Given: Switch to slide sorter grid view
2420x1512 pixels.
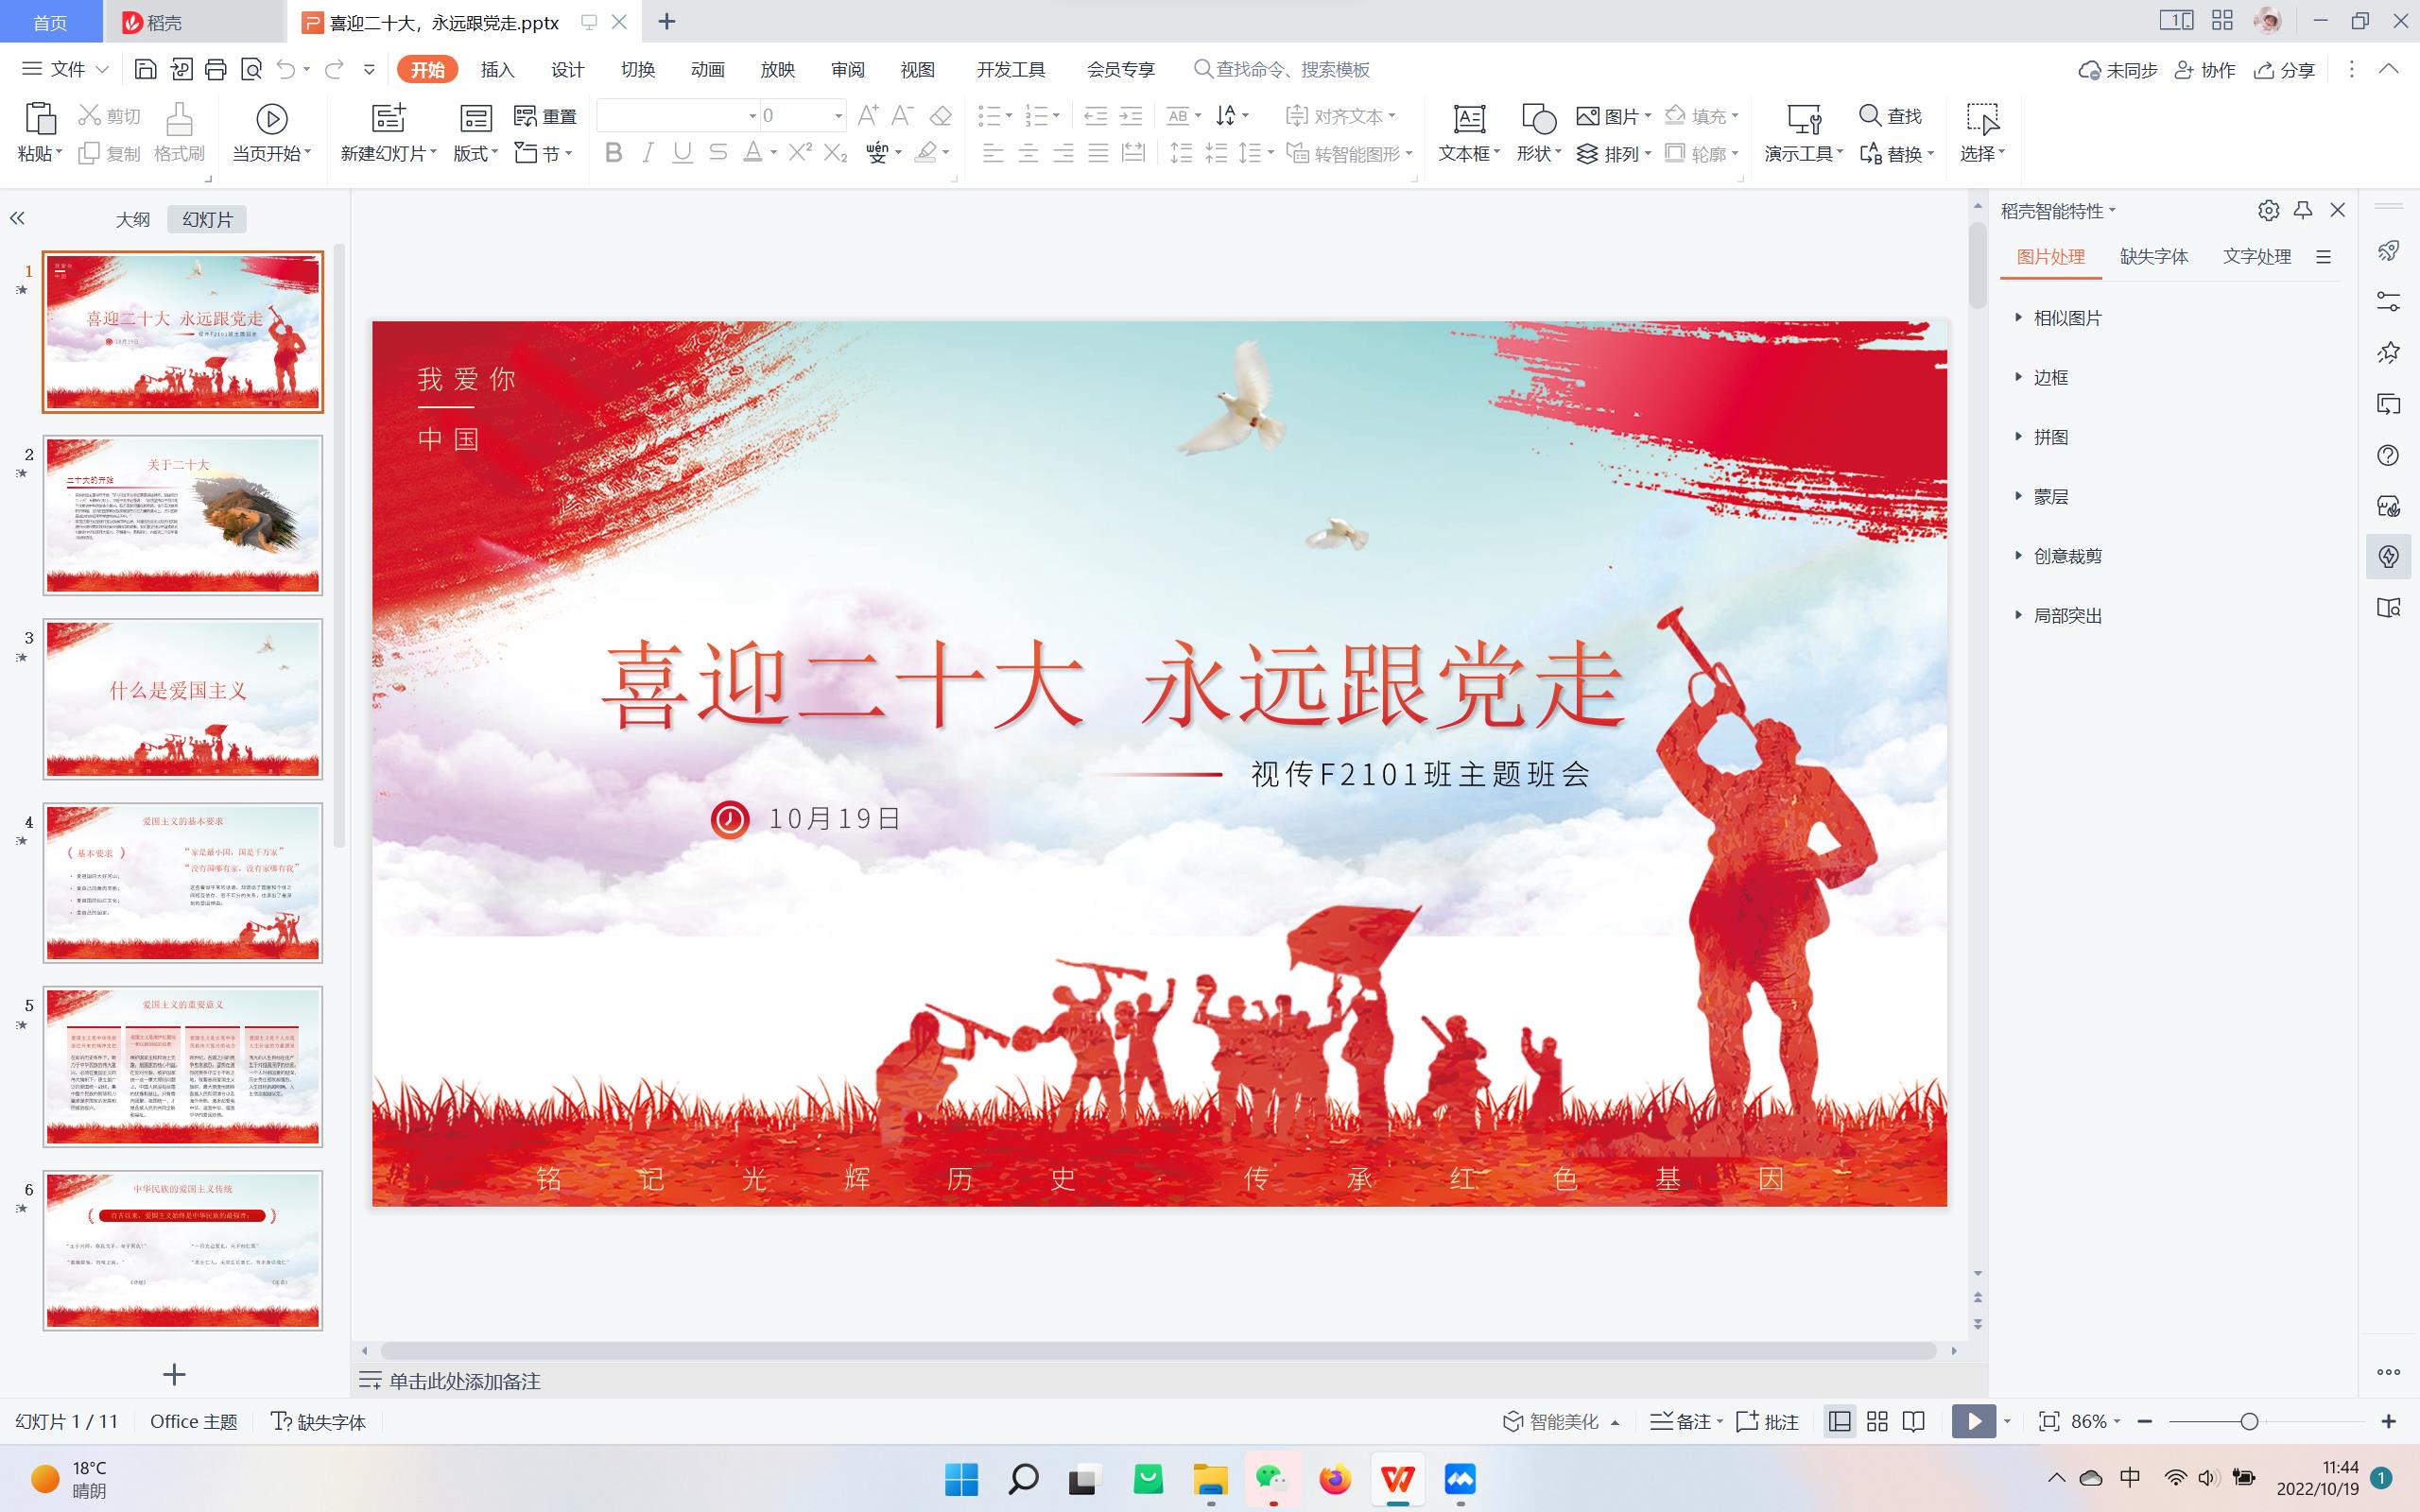Looking at the screenshot, I should pos(1877,1421).
